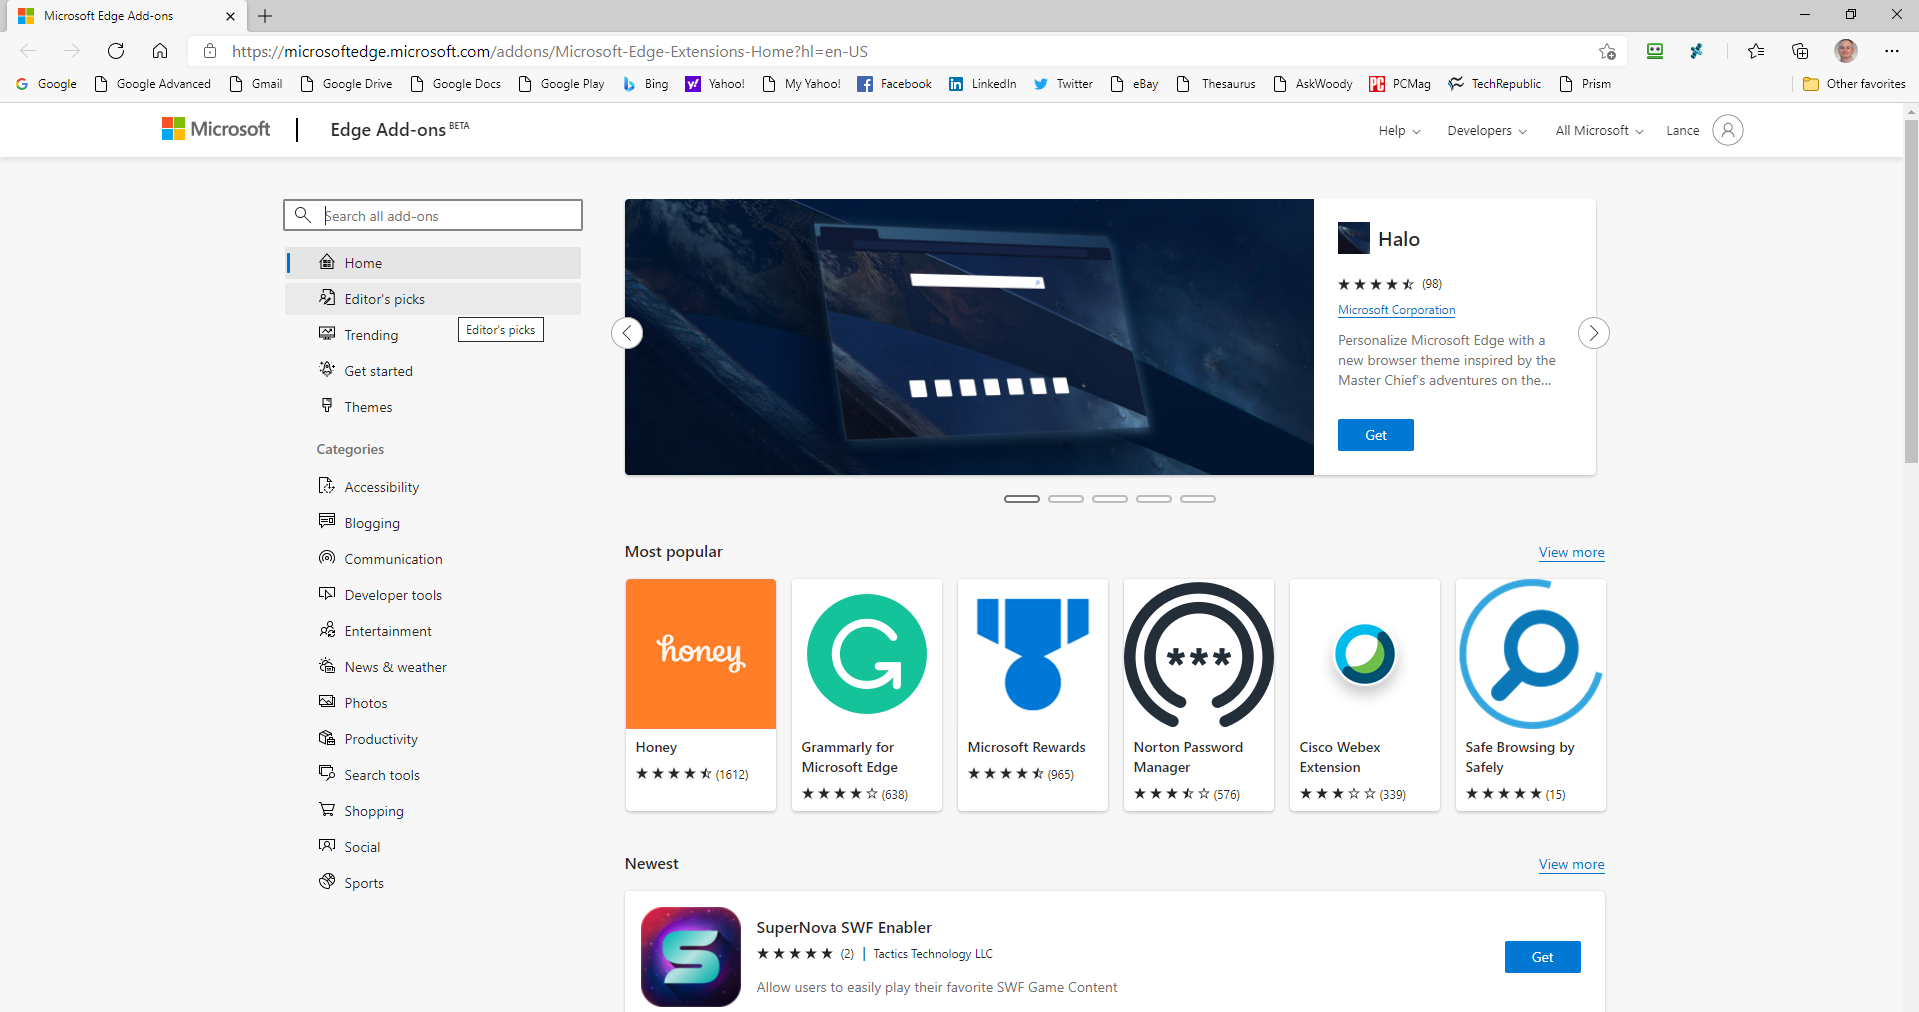The width and height of the screenshot is (1919, 1012).
Task: Open Themes in the sidebar
Action: click(433, 407)
